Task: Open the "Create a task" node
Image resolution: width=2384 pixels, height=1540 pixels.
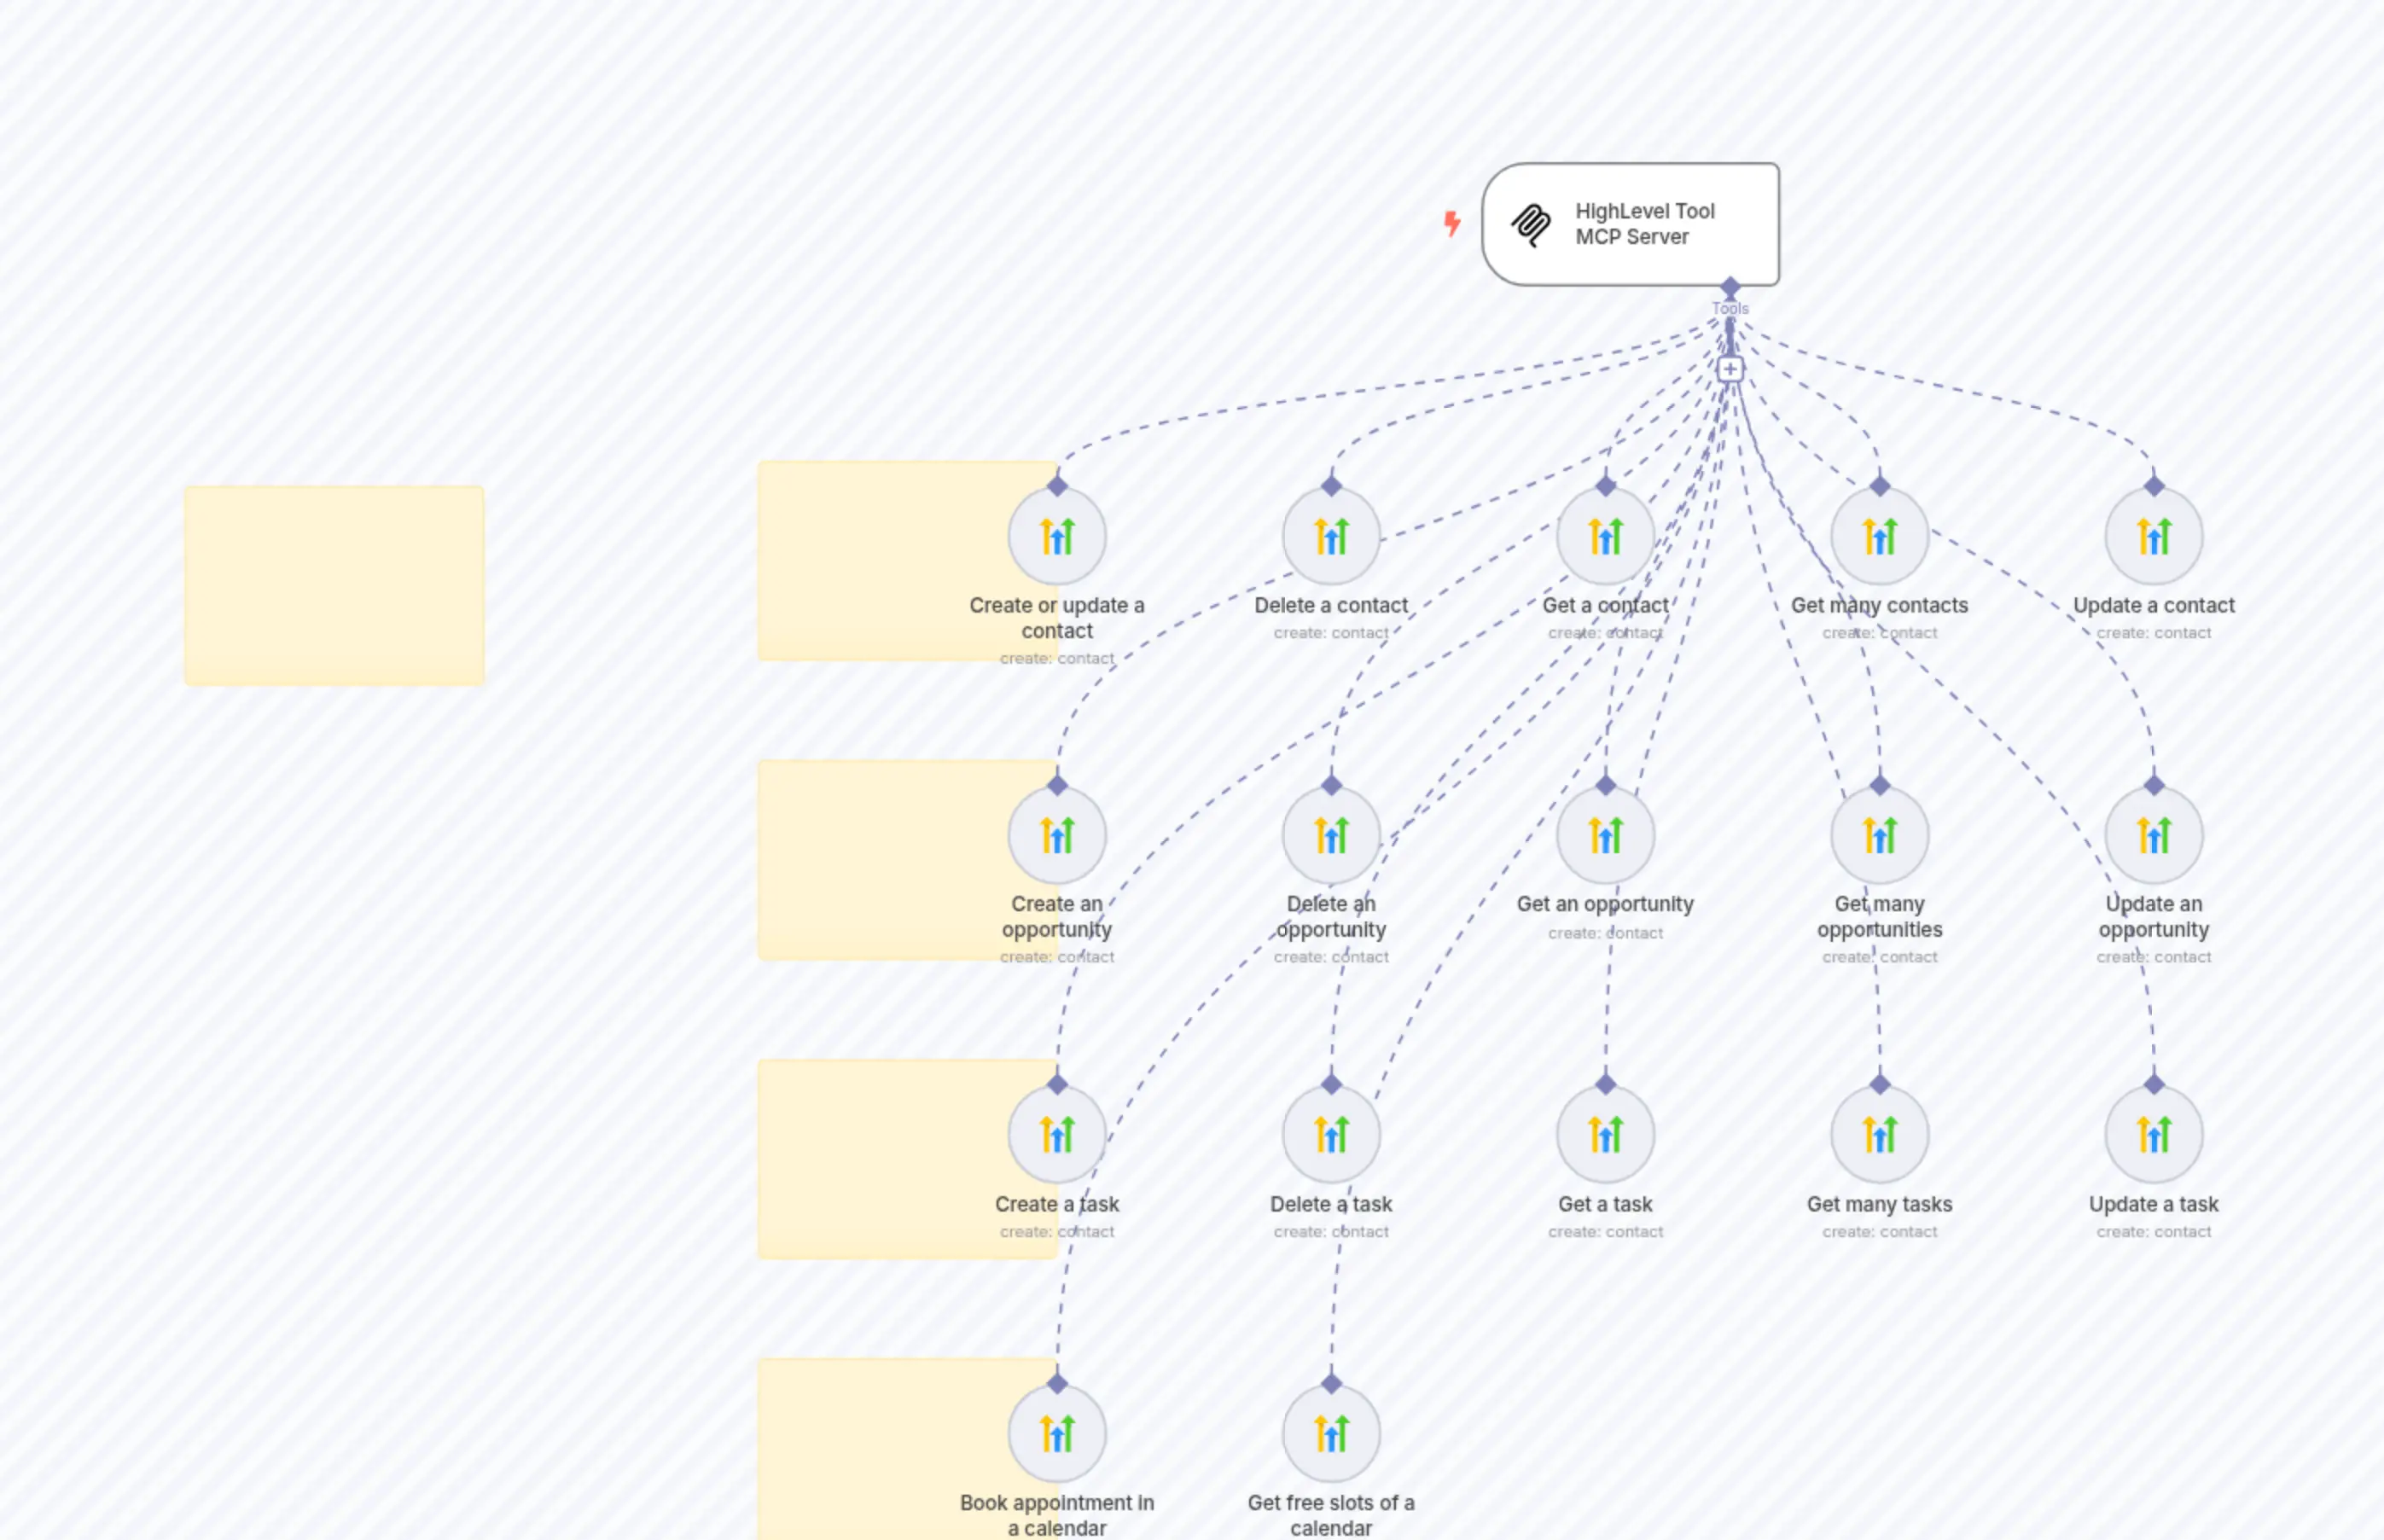Action: pos(1057,1133)
